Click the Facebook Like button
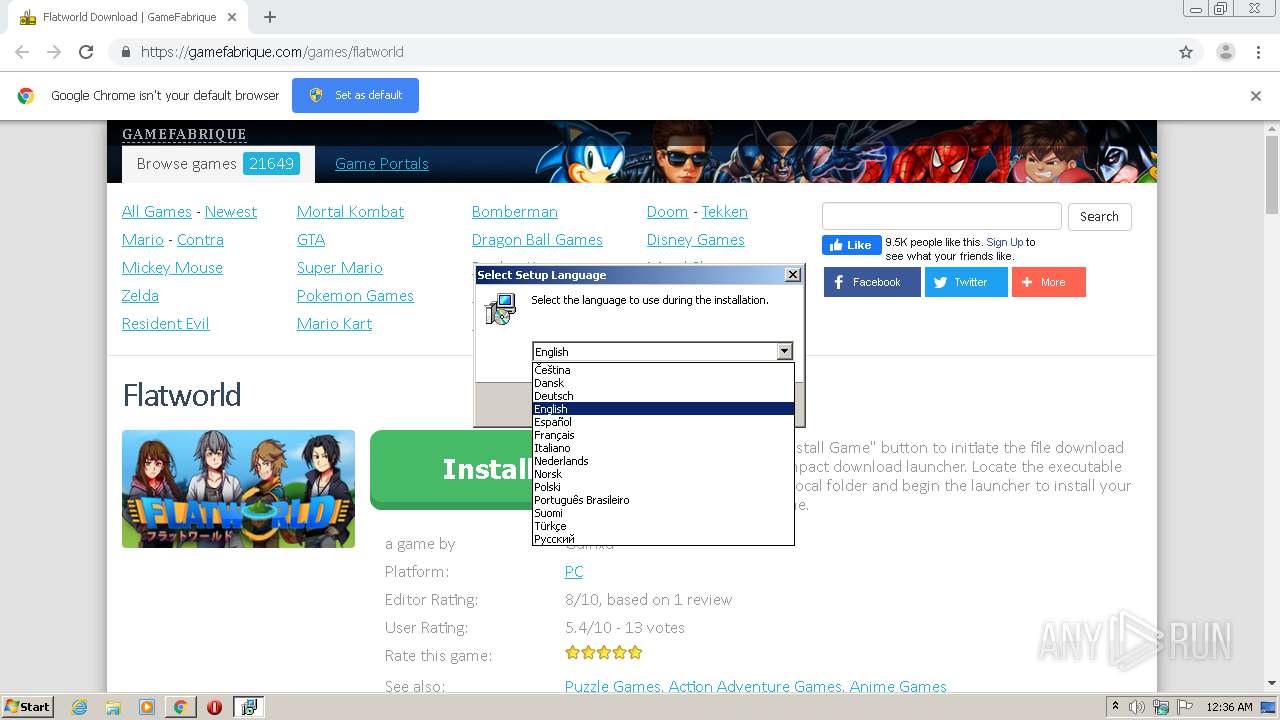The width and height of the screenshot is (1280, 720). (851, 245)
